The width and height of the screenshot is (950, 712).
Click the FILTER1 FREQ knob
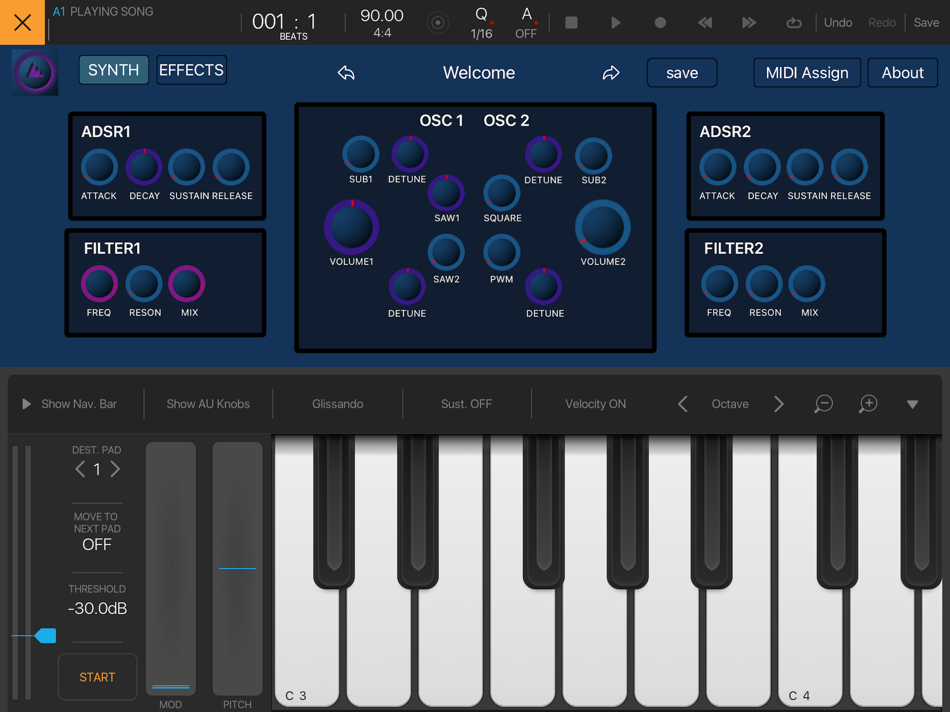coord(99,284)
